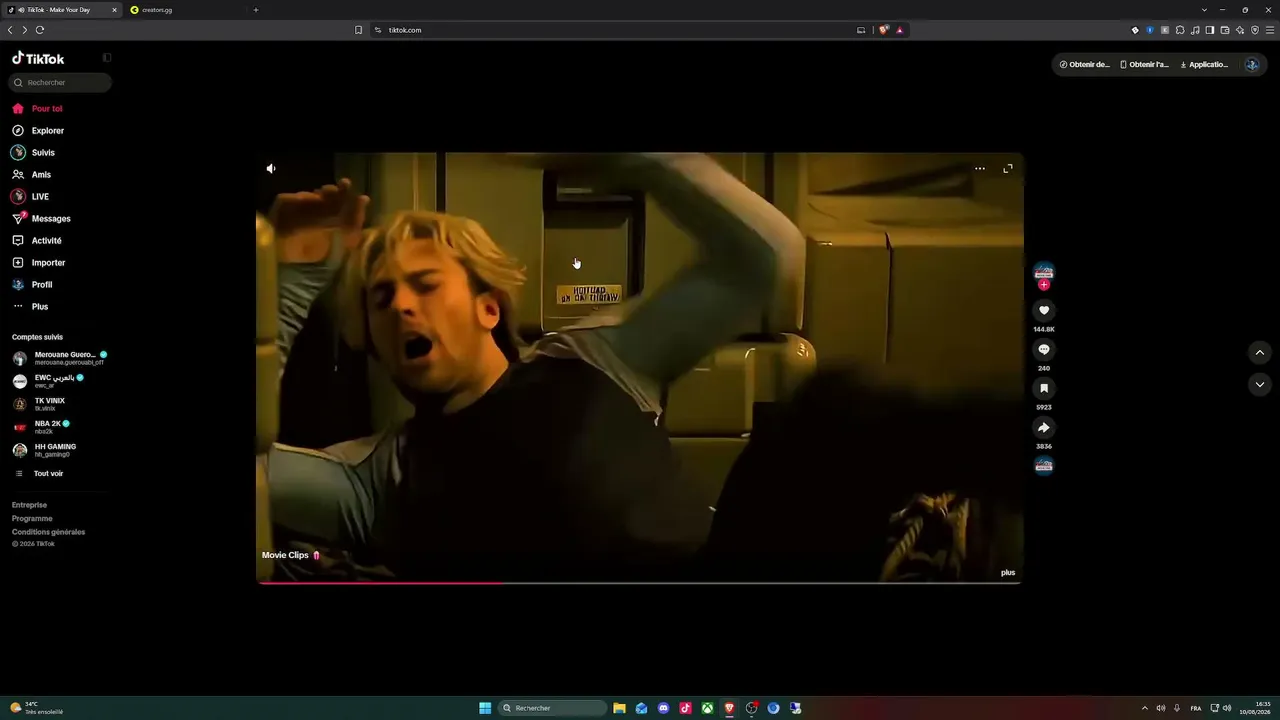The height and width of the screenshot is (720, 1280).
Task: Open the browser hamburger main menu
Action: [x=1270, y=30]
